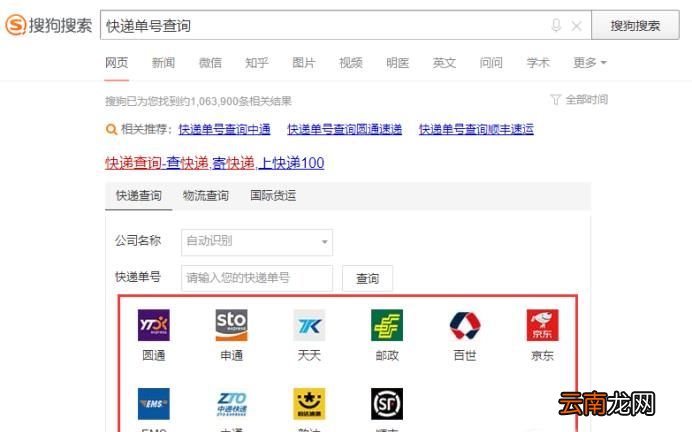Click the 查询 button

[367, 278]
